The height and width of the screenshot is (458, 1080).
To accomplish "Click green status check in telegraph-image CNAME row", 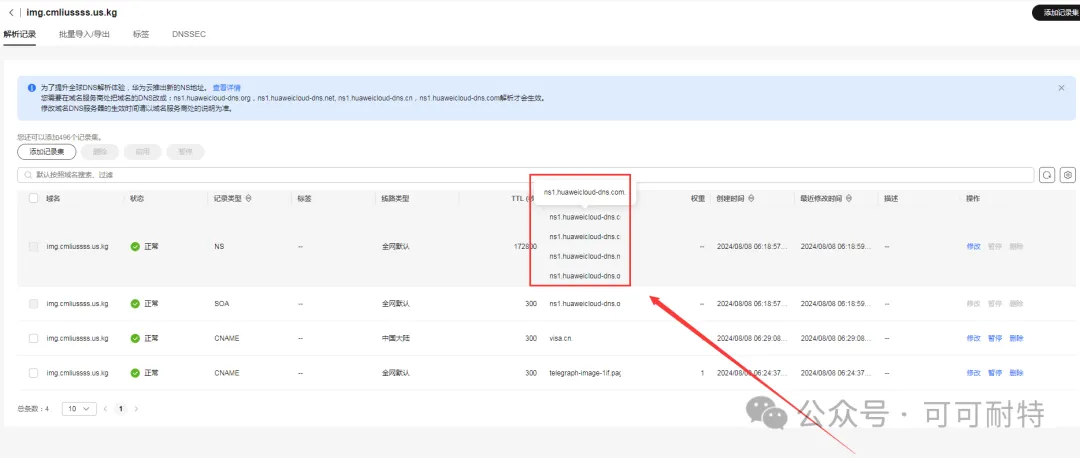I will click(x=135, y=373).
